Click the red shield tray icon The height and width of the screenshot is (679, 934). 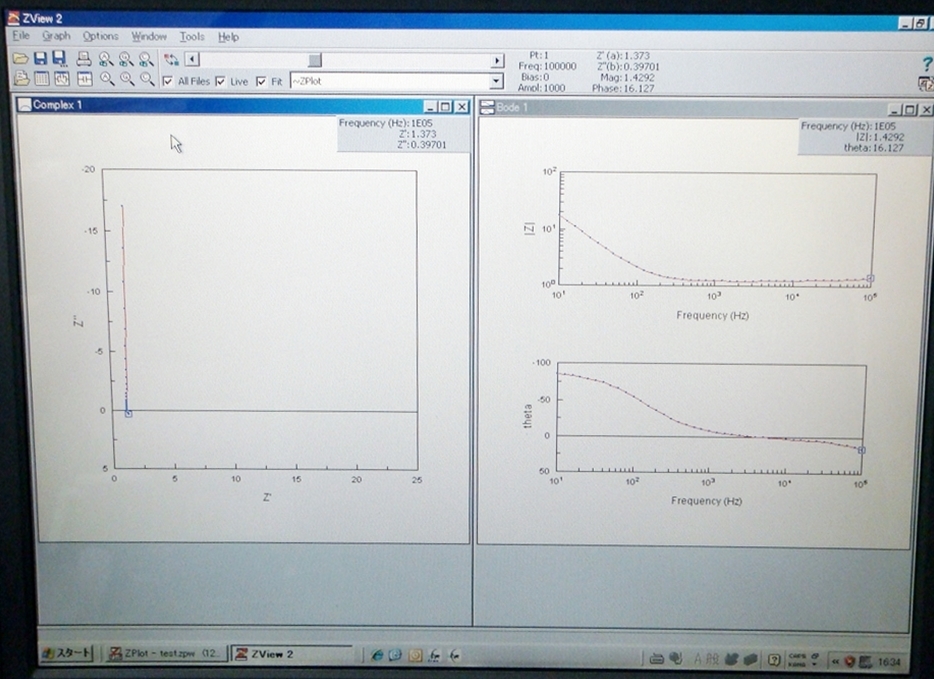pyautogui.click(x=850, y=661)
